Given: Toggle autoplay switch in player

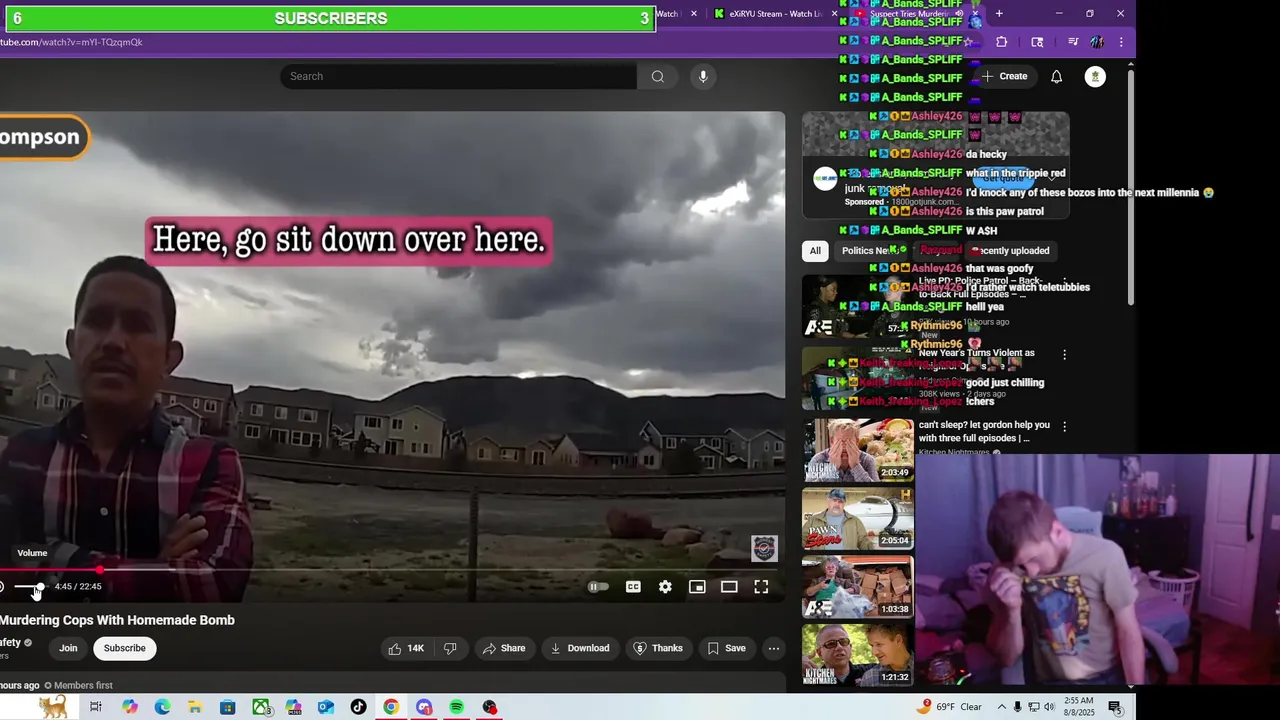Looking at the screenshot, I should pyautogui.click(x=597, y=587).
